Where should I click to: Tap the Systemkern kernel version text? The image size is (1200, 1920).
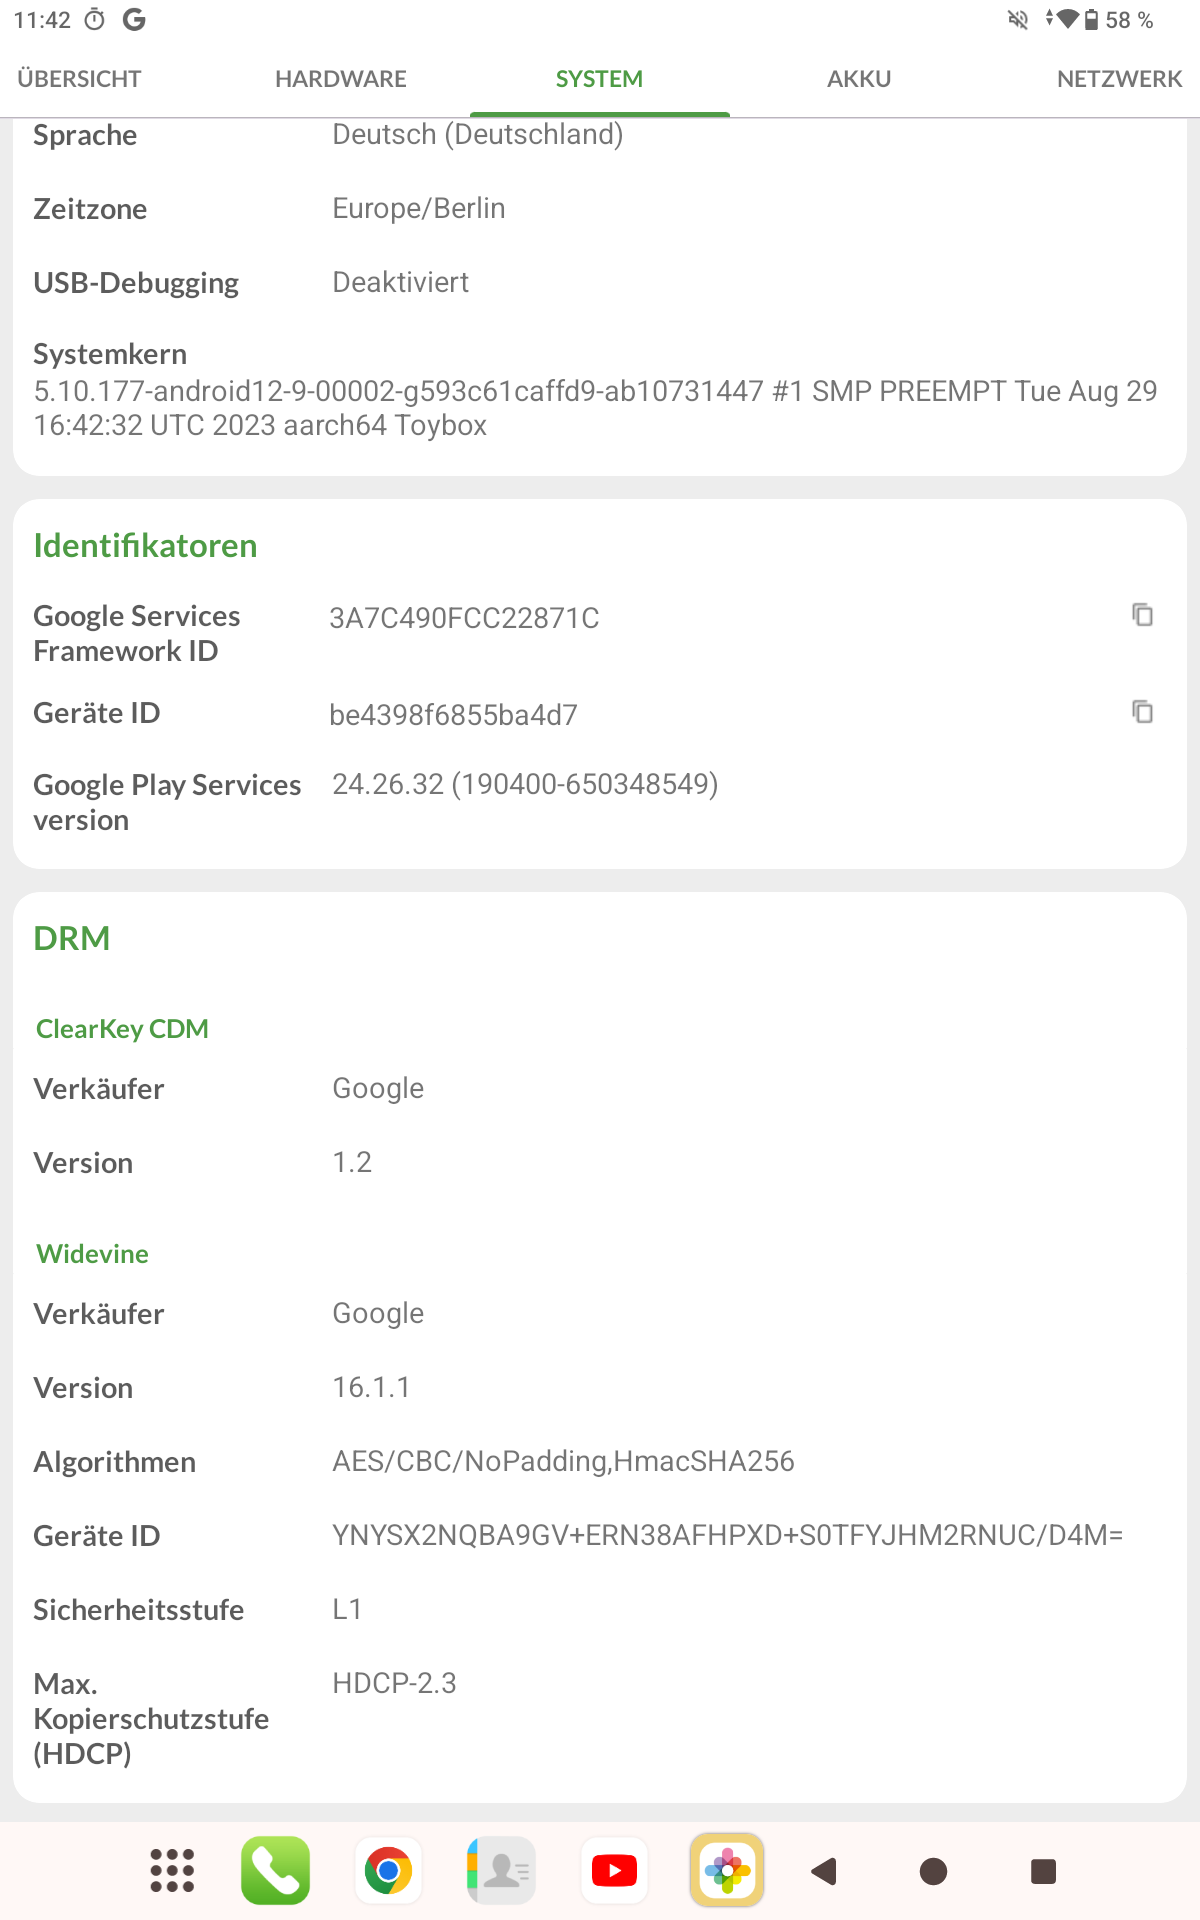pos(596,408)
